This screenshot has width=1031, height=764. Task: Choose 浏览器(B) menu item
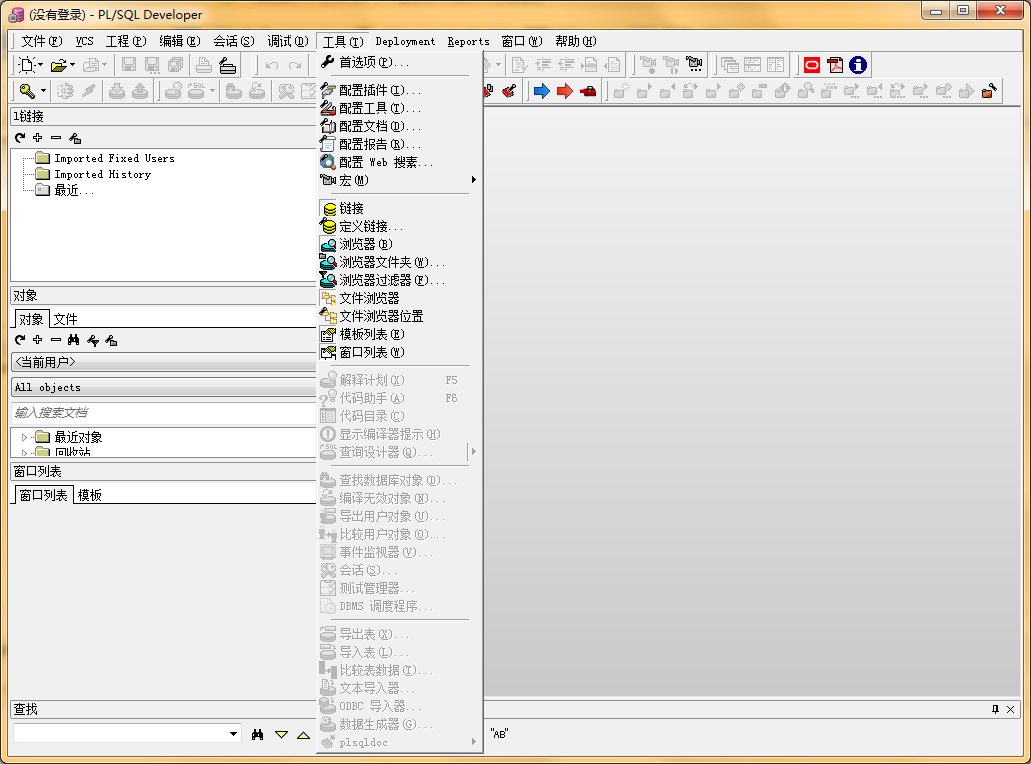pos(400,245)
